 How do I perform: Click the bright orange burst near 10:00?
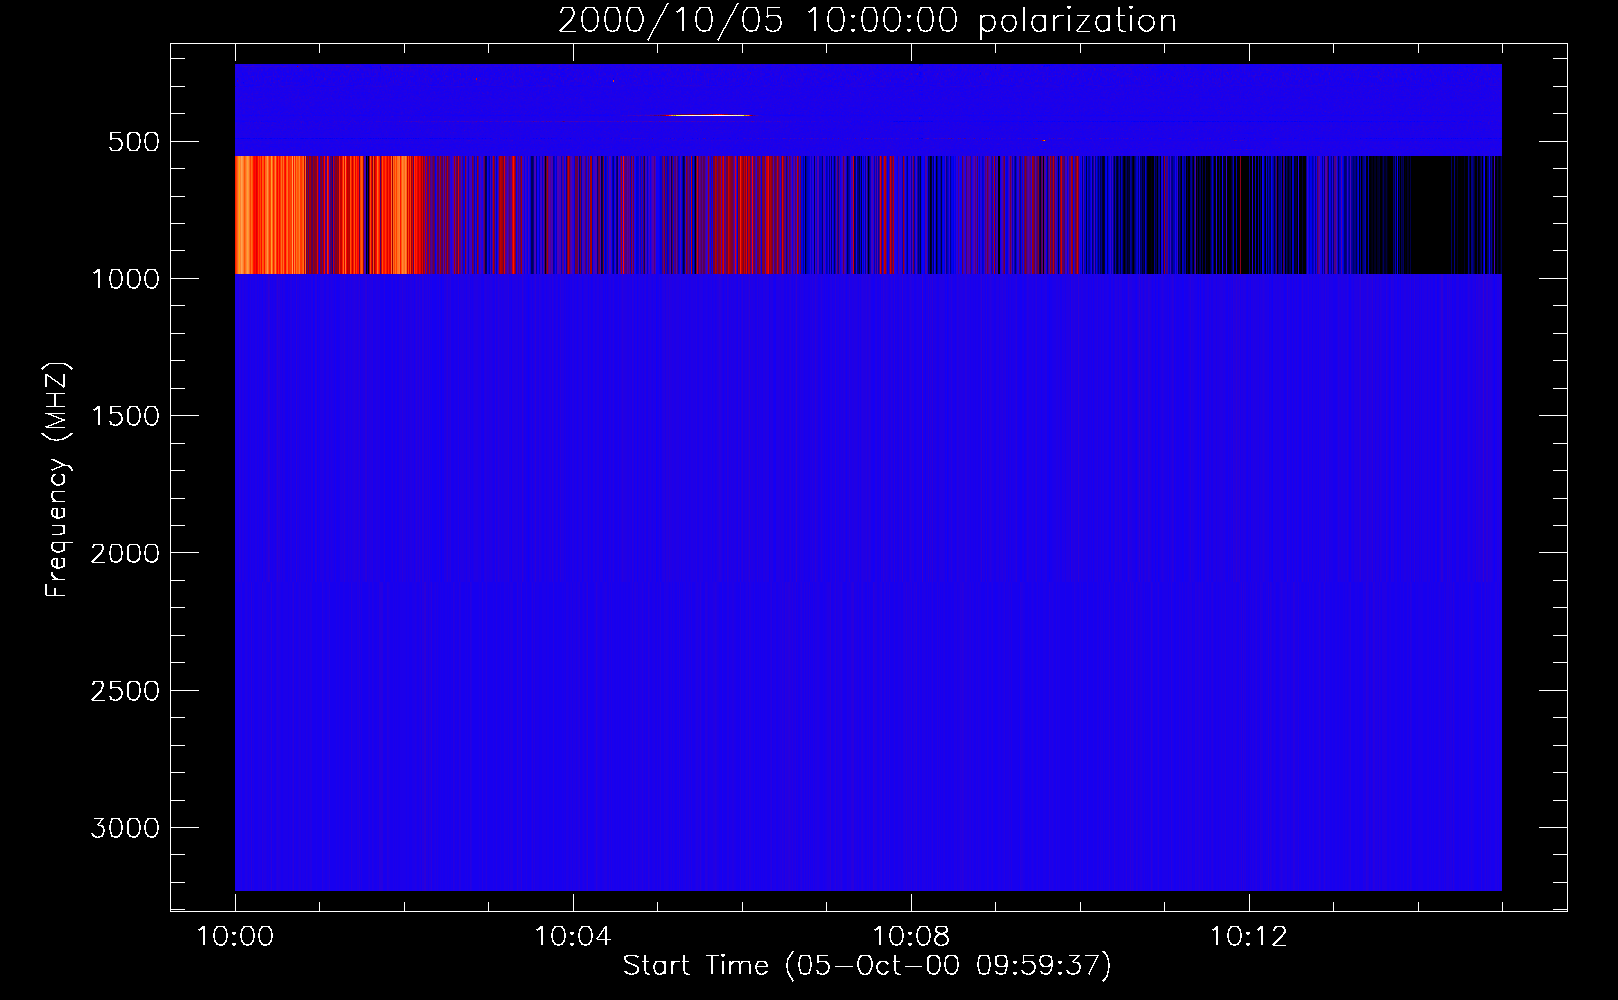270,215
